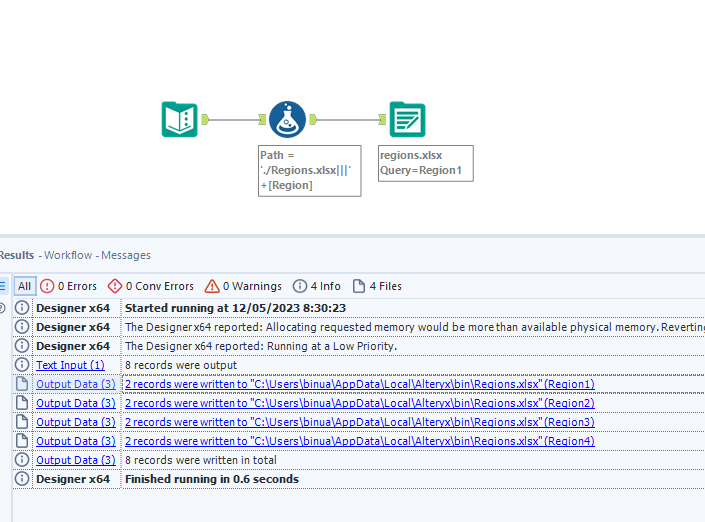The height and width of the screenshot is (522, 705).
Task: Open the Regions.xlsx (Region2) file link
Action: pyautogui.click(x=360, y=403)
